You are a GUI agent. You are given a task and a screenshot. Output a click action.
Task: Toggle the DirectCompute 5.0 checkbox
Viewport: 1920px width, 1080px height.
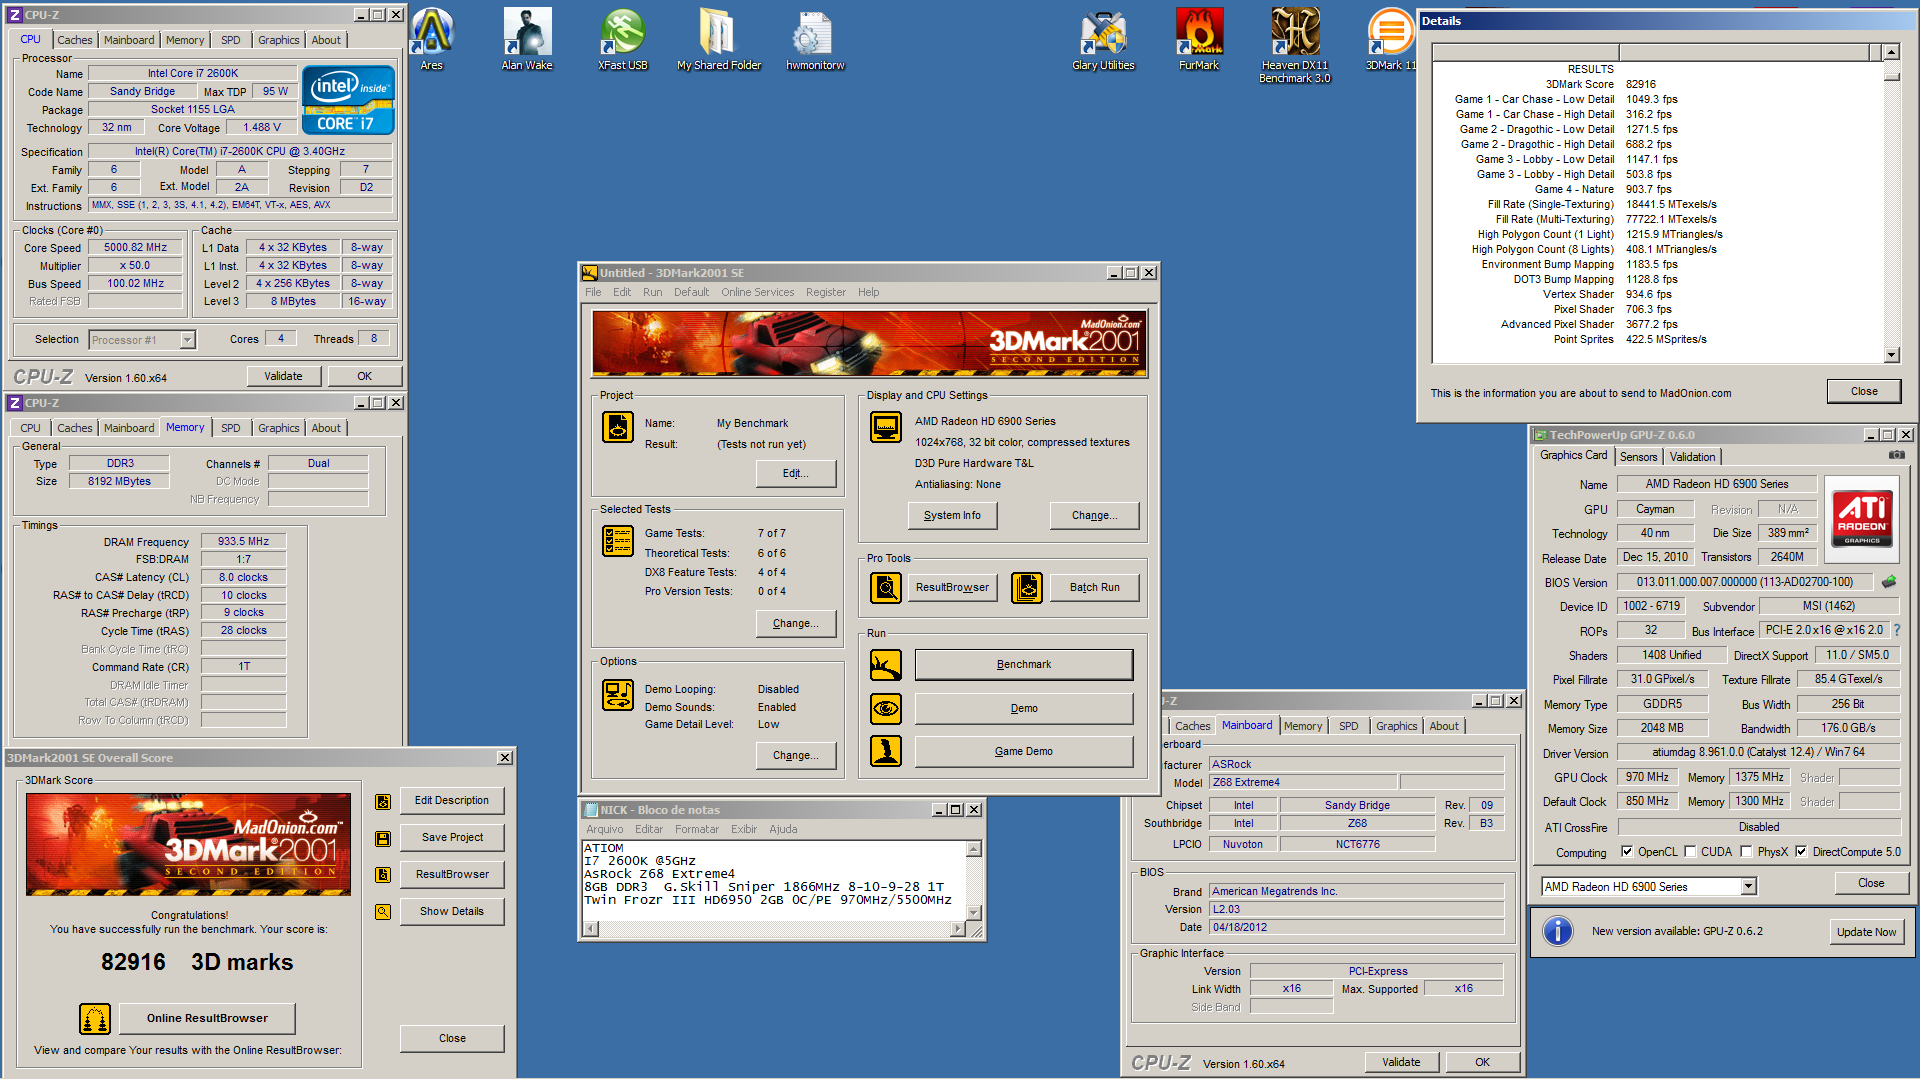pos(1801,852)
